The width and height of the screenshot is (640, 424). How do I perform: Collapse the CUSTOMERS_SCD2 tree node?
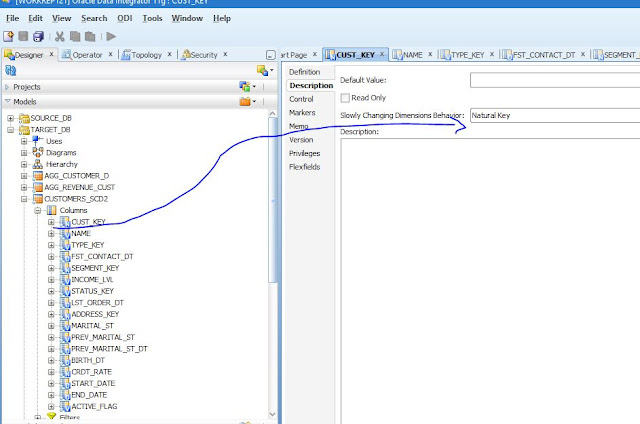click(x=24, y=199)
